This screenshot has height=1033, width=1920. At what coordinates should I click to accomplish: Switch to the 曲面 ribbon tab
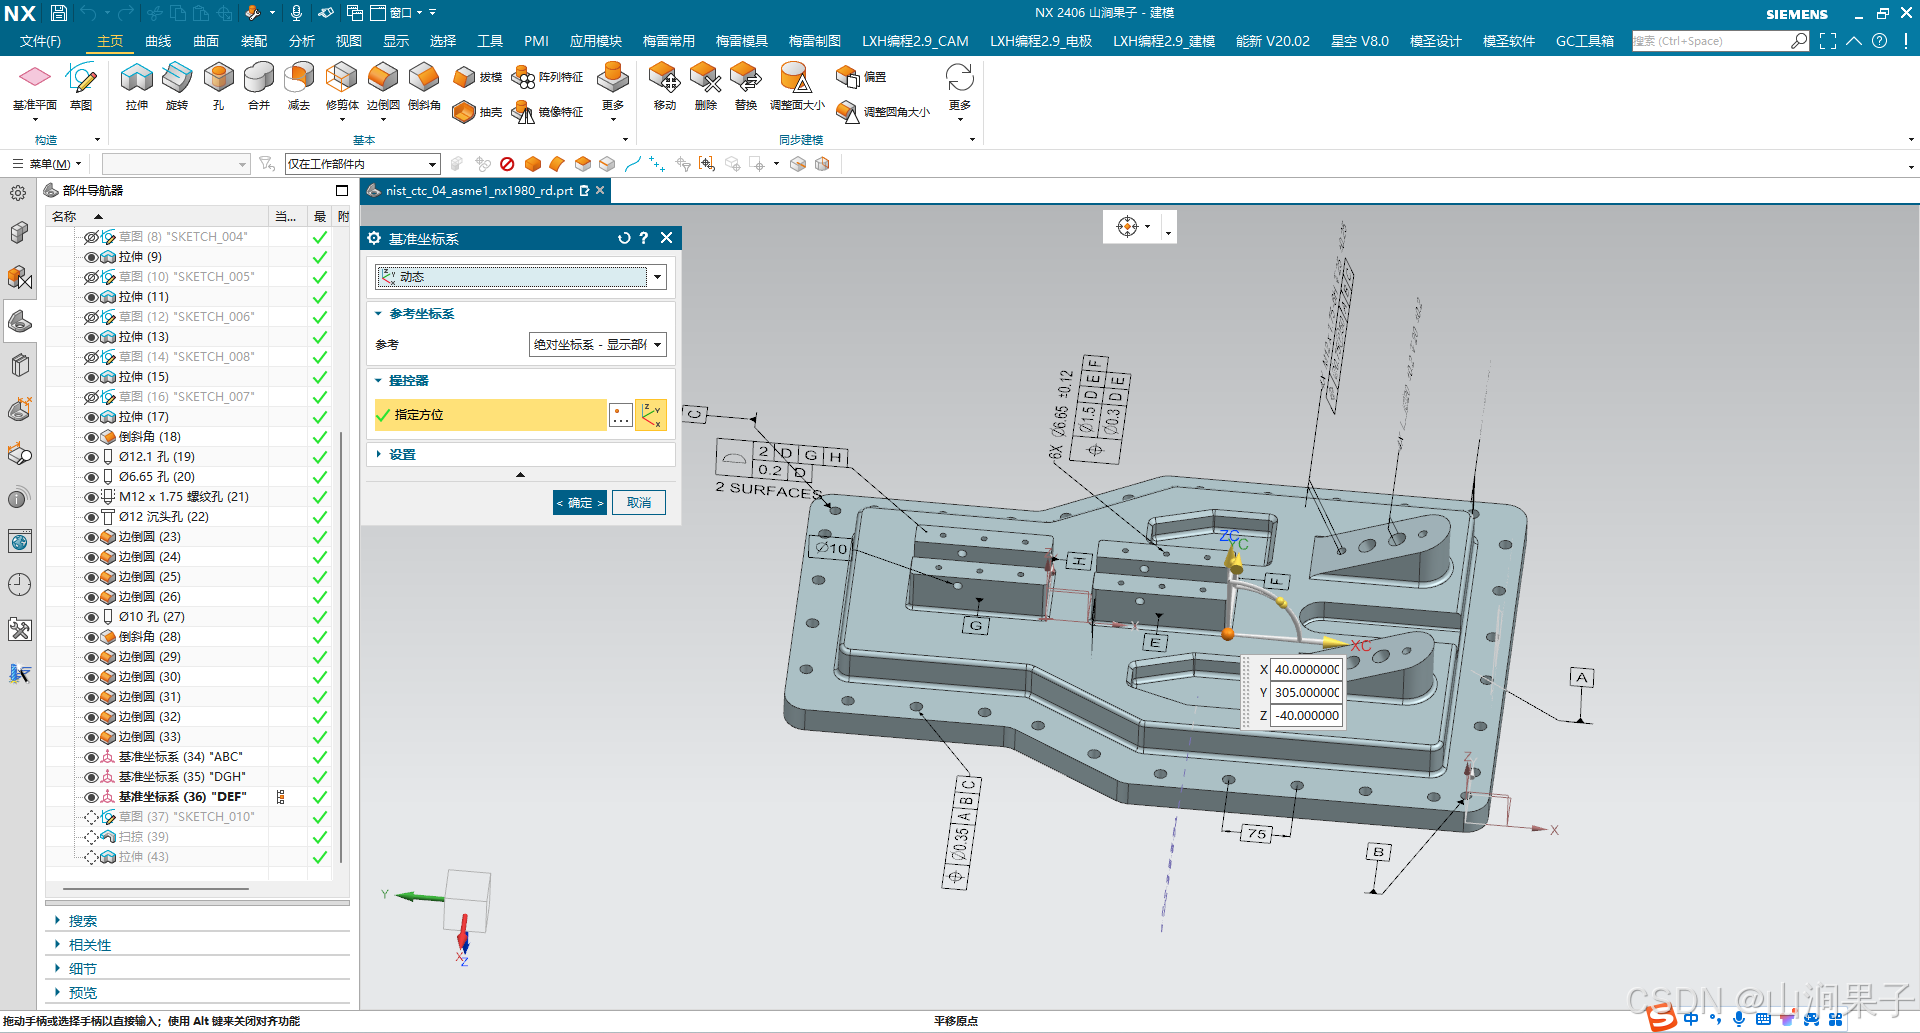point(206,41)
